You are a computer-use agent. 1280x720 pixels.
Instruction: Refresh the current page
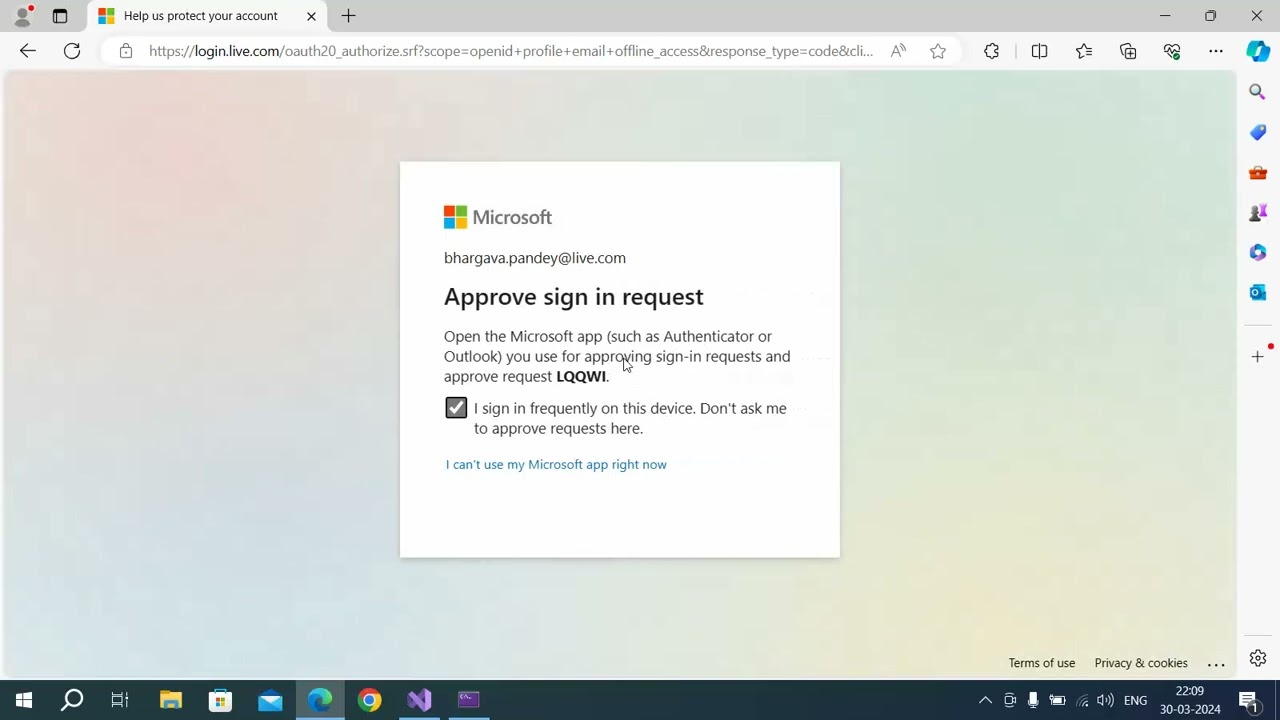pyautogui.click(x=72, y=51)
